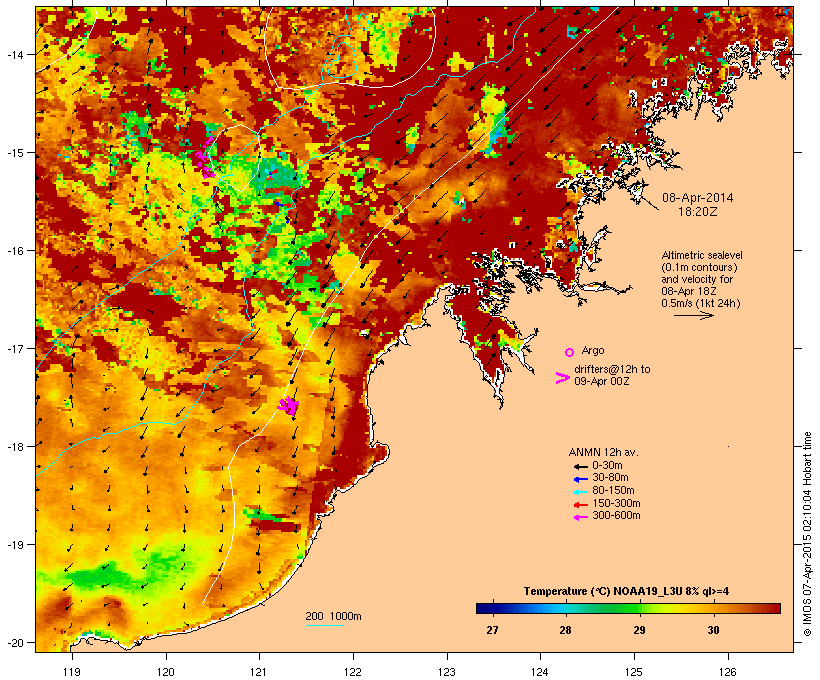Screen dimensions: 820x680
Task: Click the 'ANMN 12h av.' heading
Action: tap(603, 452)
